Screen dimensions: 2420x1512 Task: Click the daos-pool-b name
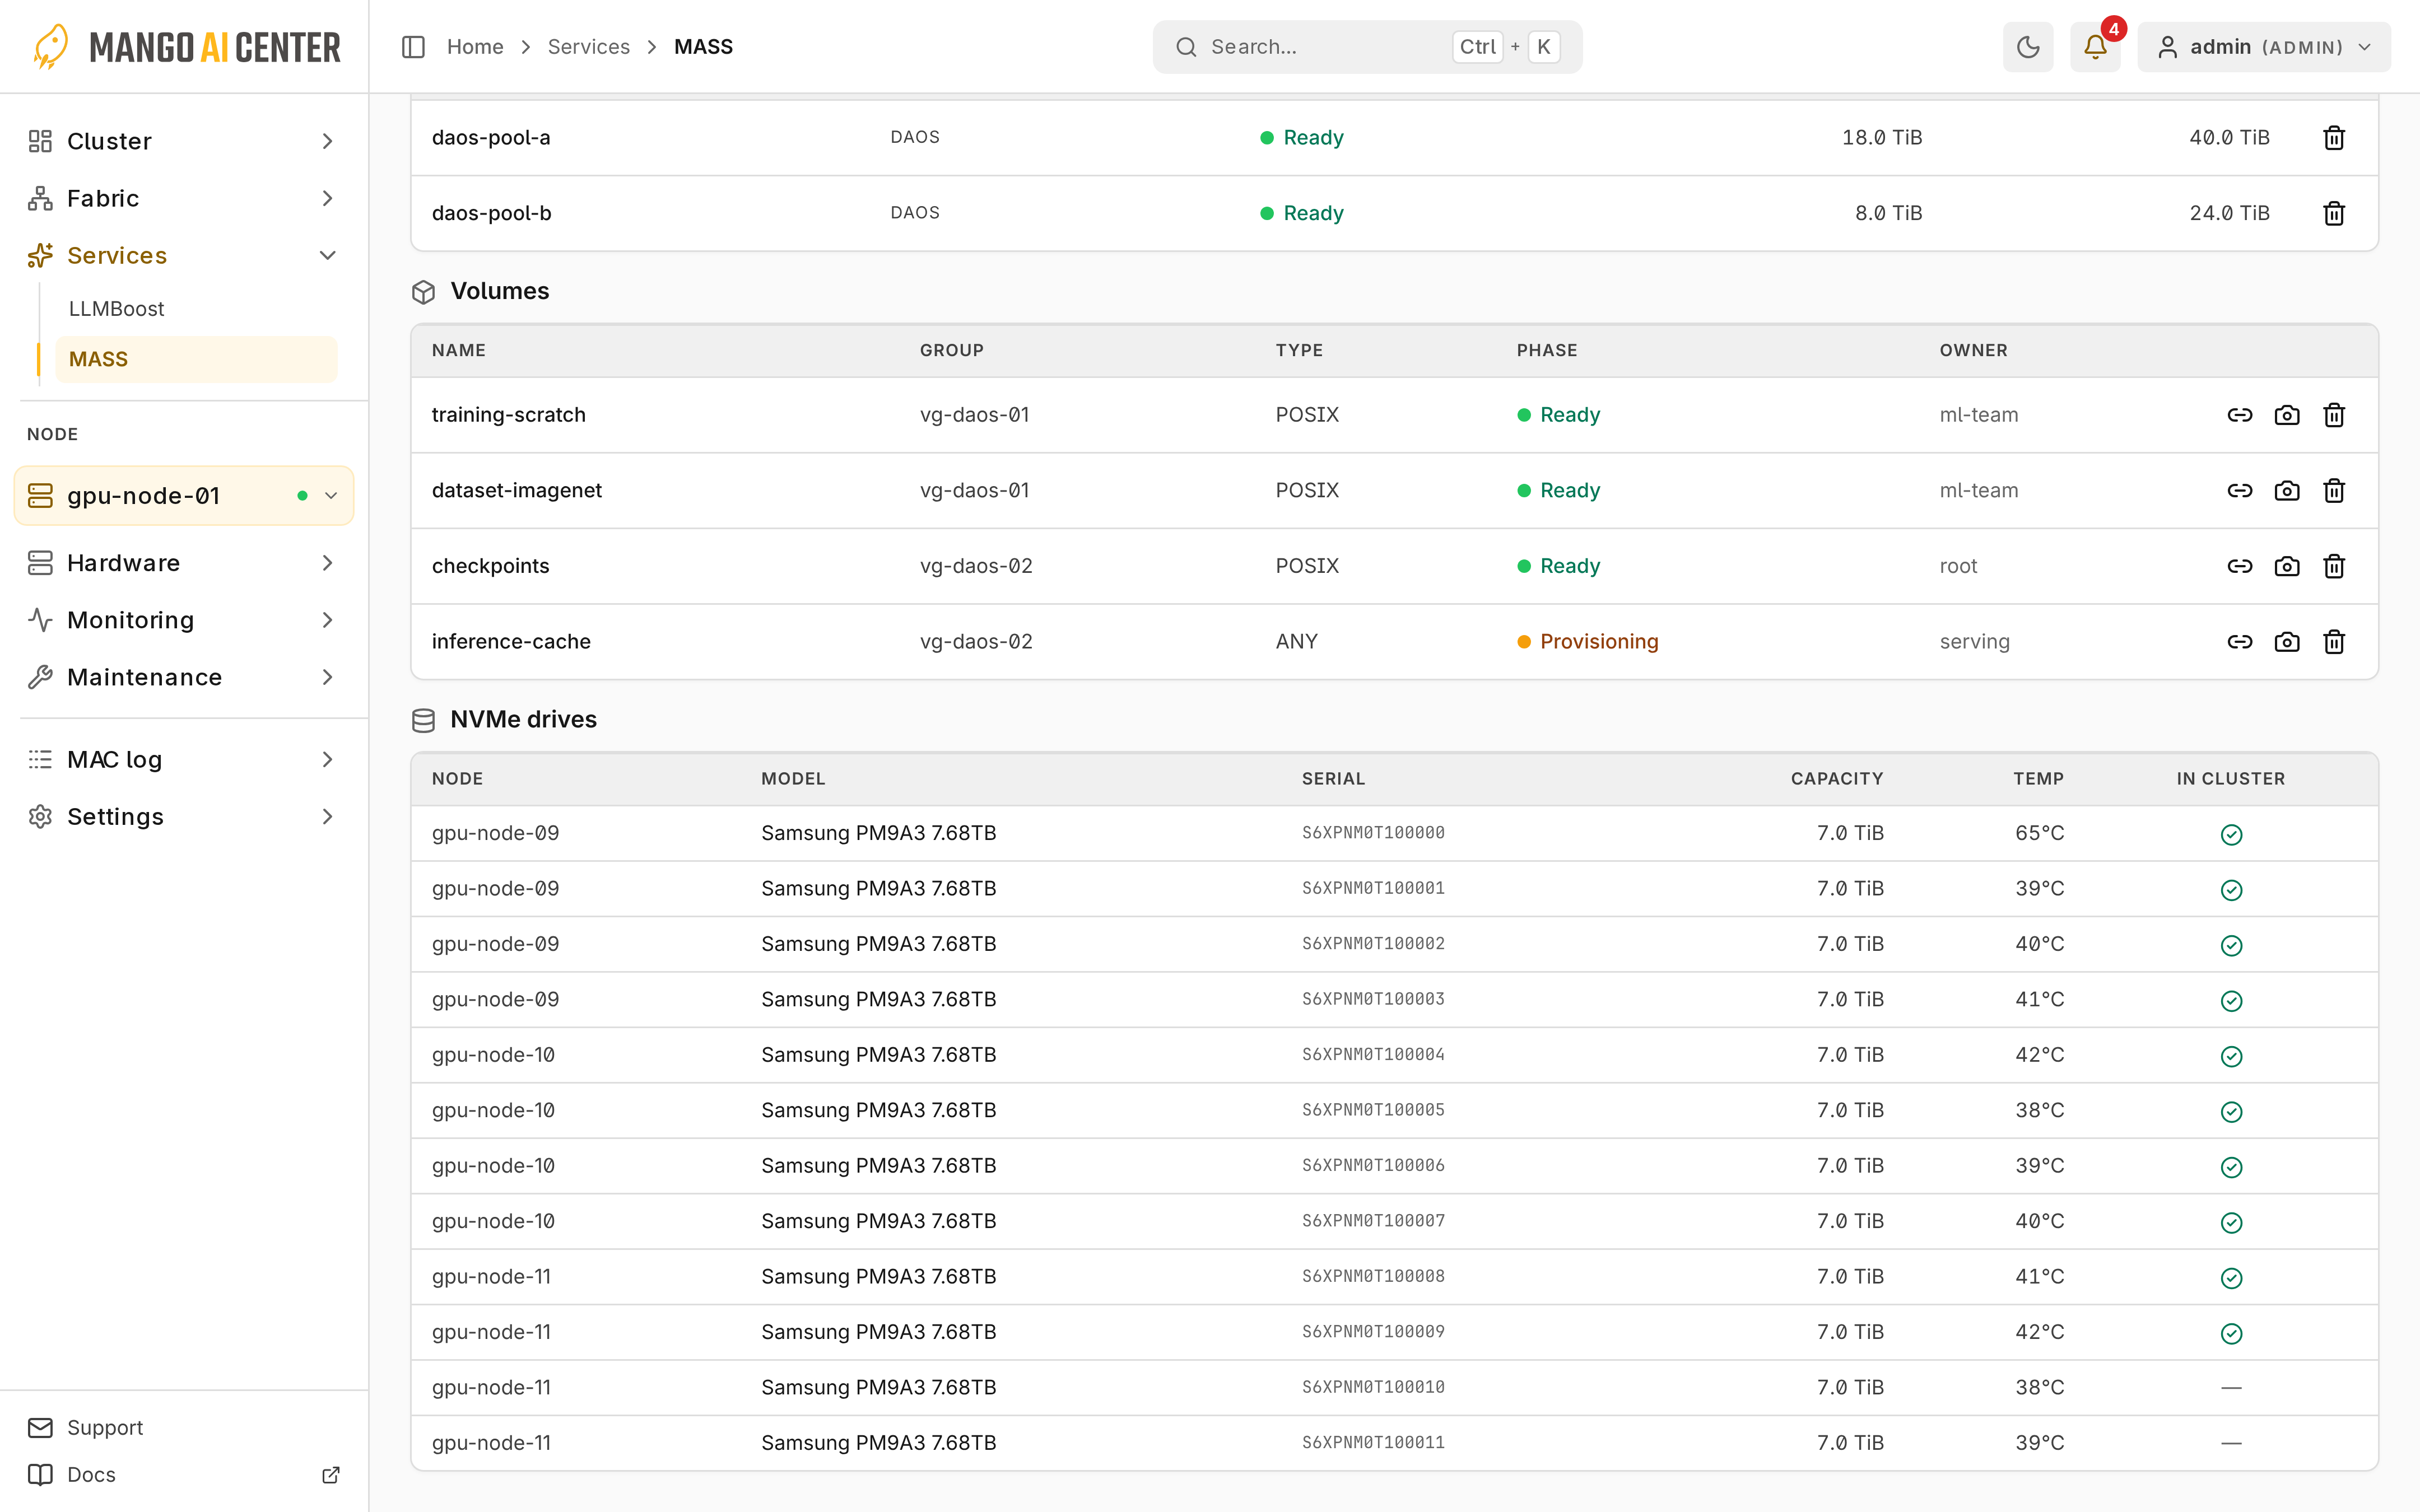coord(492,213)
